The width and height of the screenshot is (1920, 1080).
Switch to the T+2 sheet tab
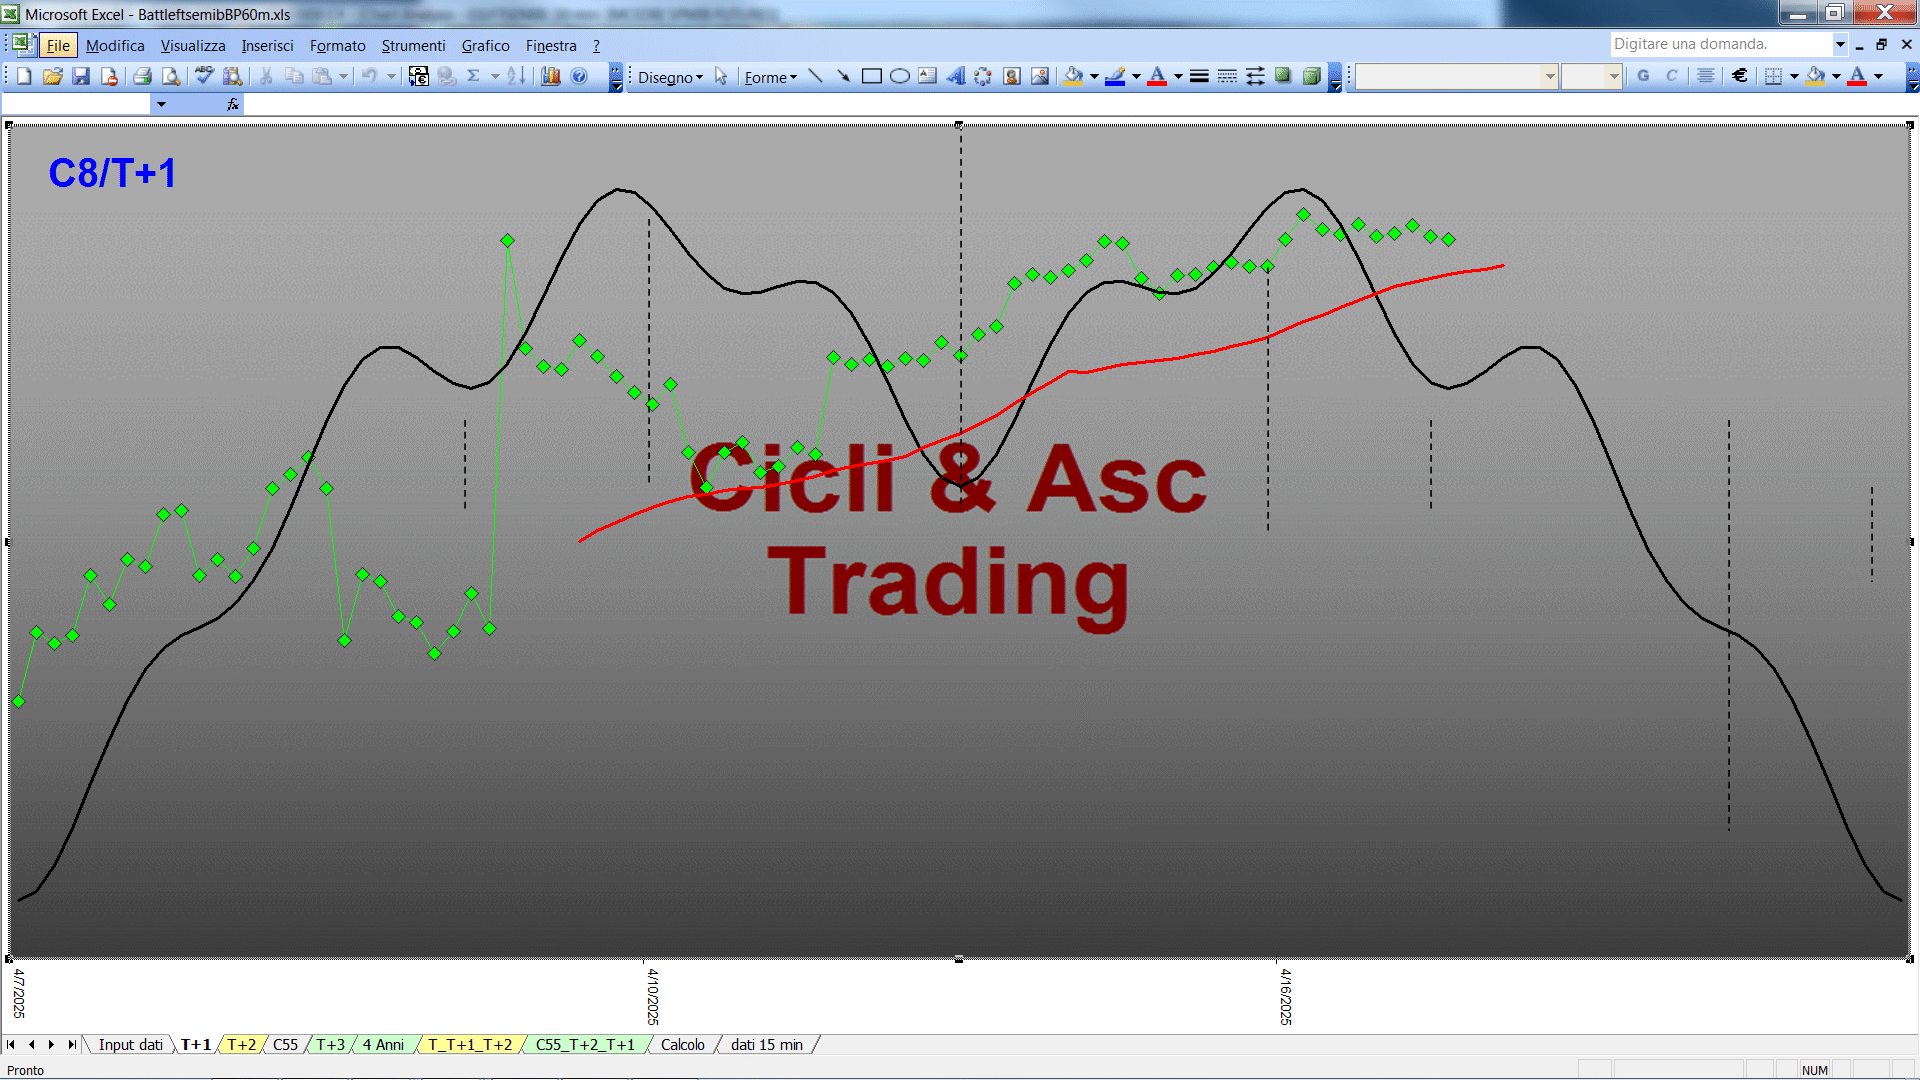click(x=241, y=1045)
